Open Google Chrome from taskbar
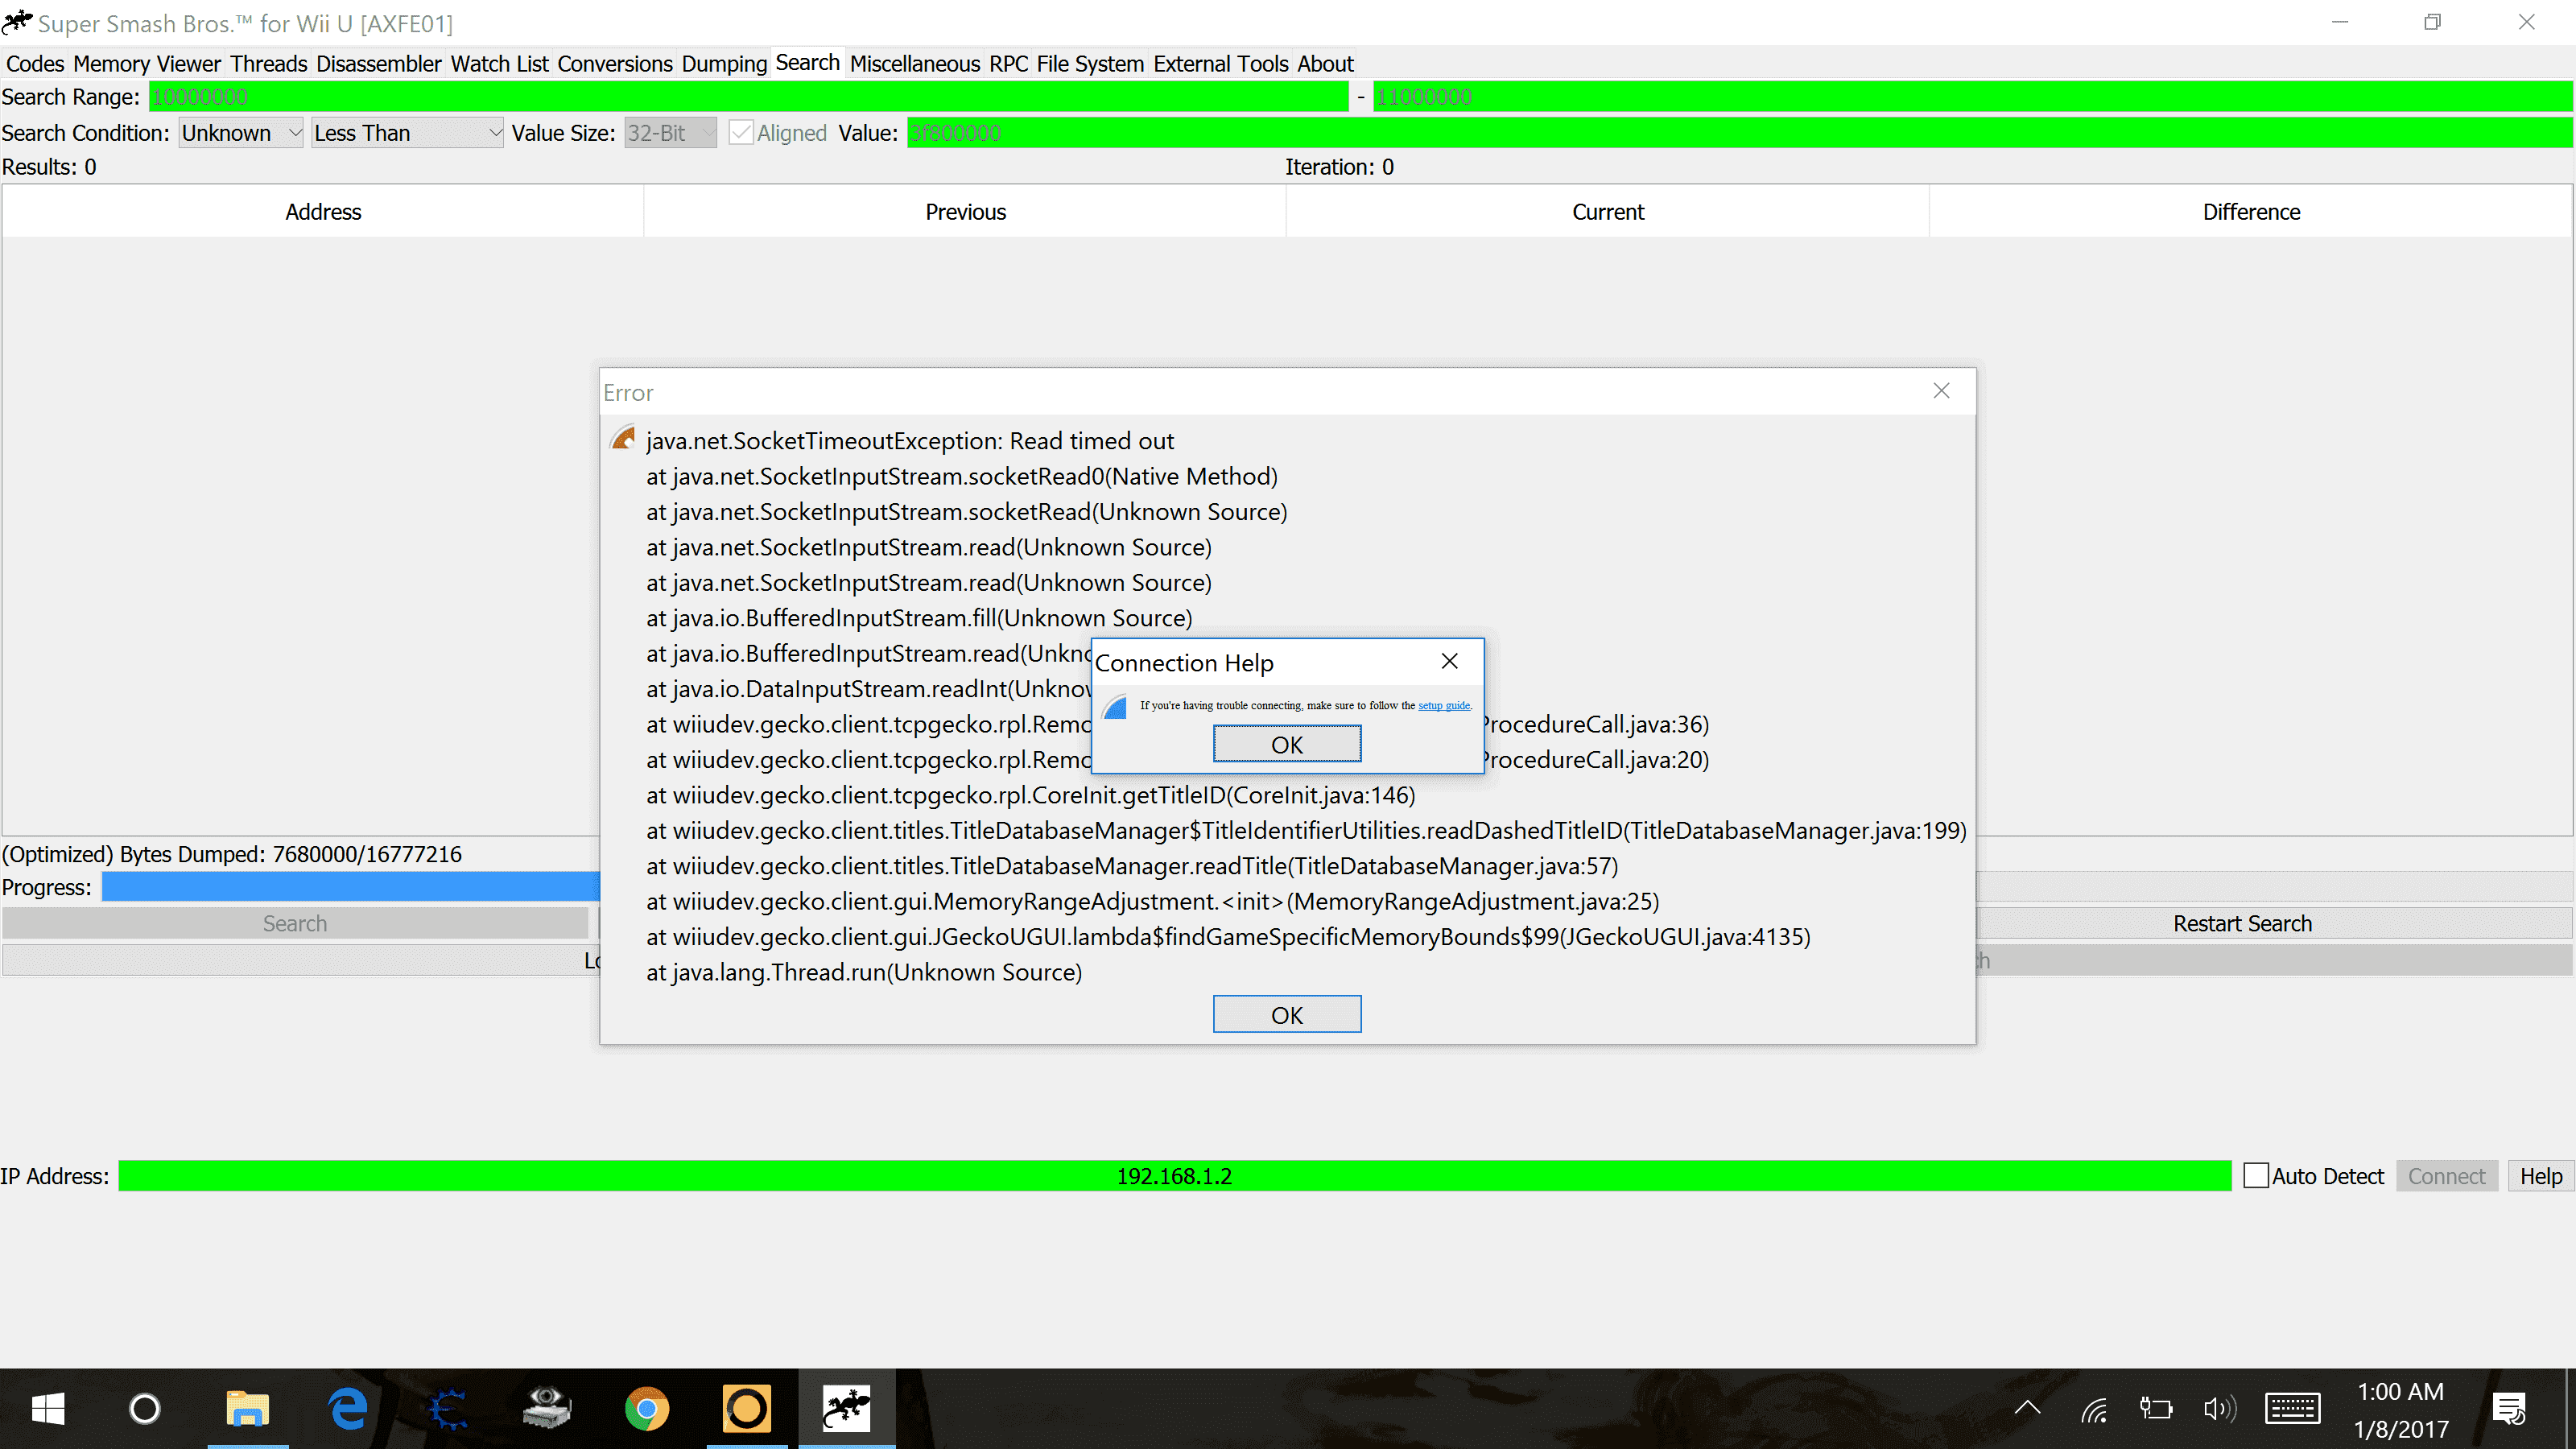The image size is (2576, 1449). [x=647, y=1409]
